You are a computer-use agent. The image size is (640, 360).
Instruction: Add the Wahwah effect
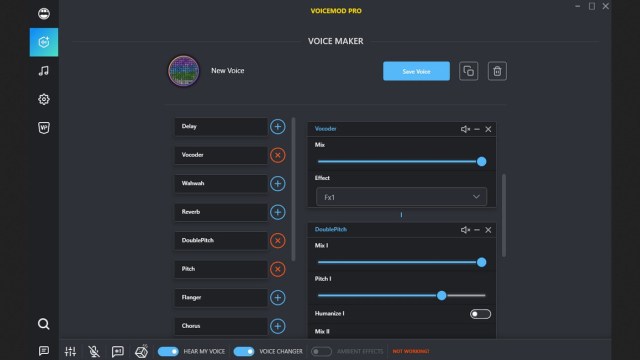[x=278, y=184]
